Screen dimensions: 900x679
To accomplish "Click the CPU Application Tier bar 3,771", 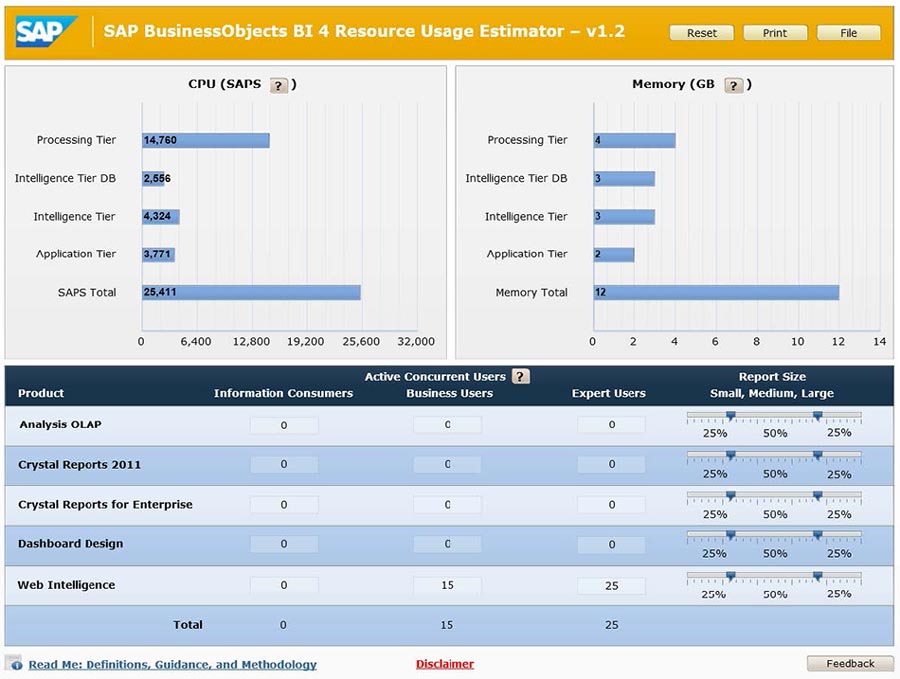I will click(x=158, y=254).
